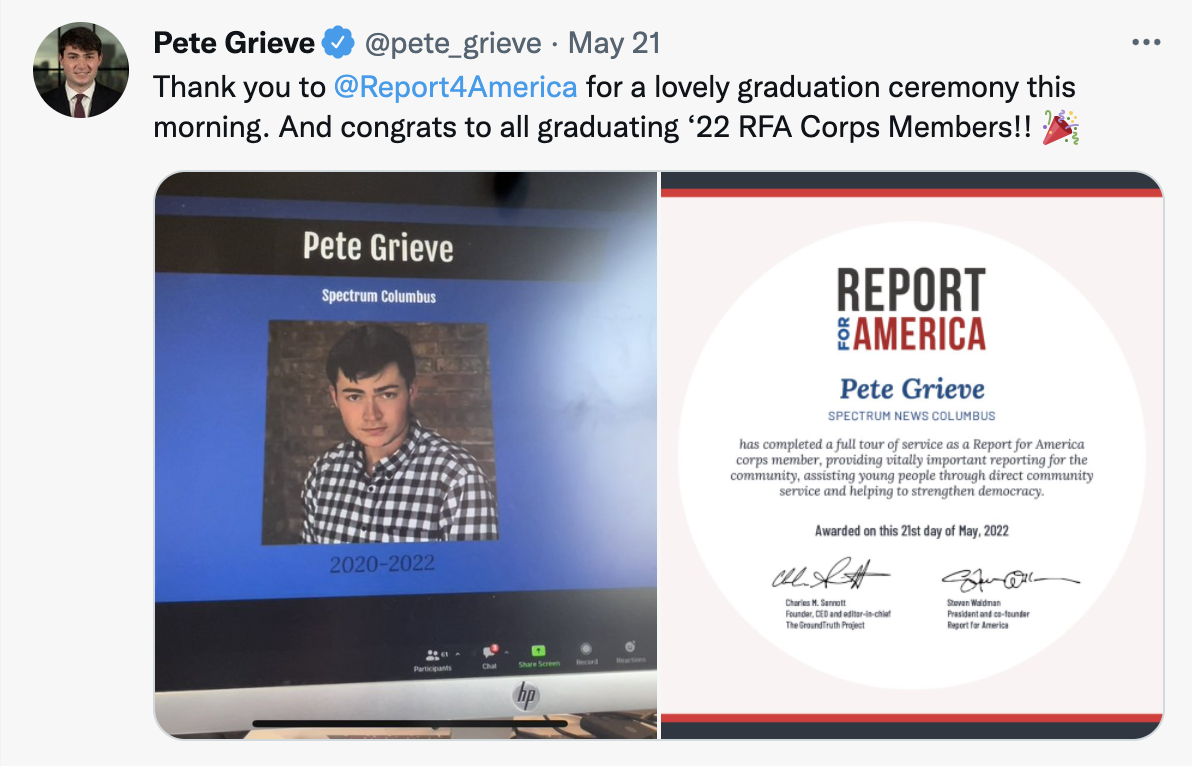Click the Record icon in Zoom toolbar

587,650
